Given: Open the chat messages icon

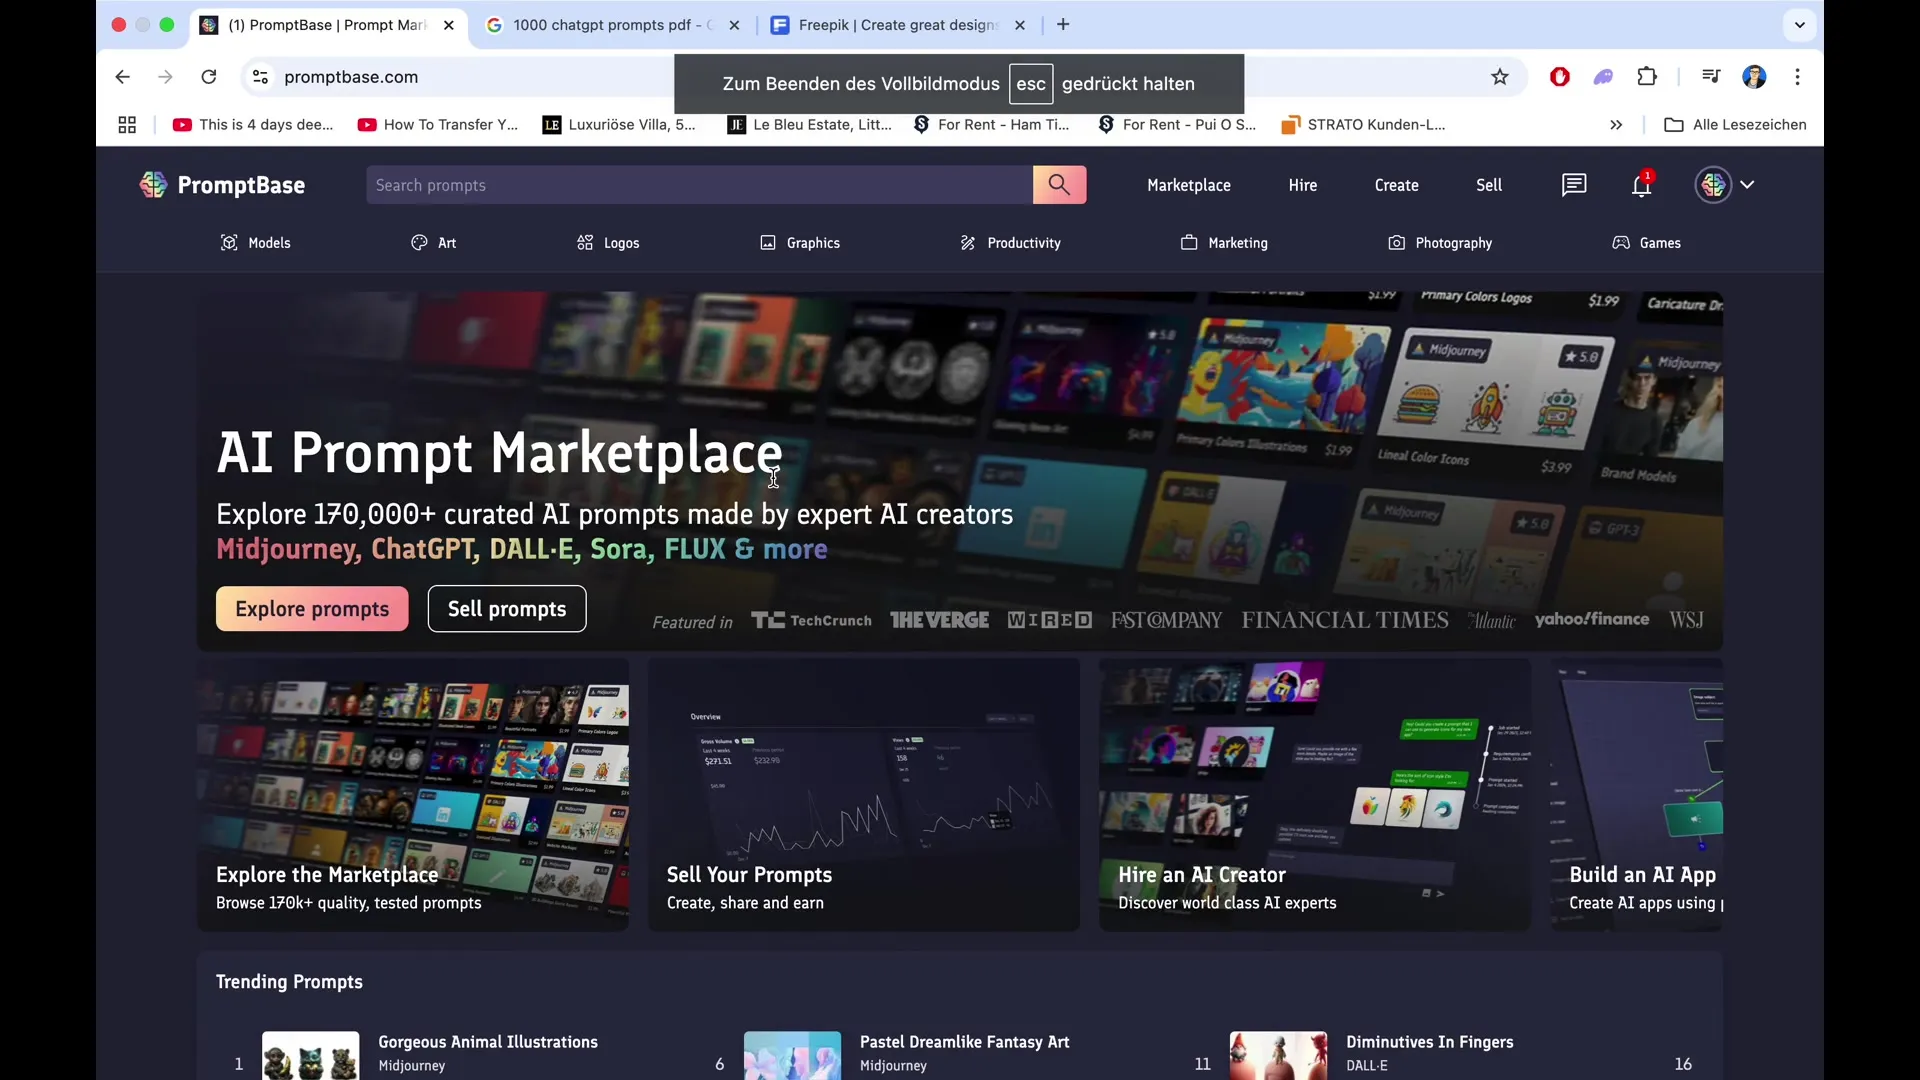Looking at the screenshot, I should click(1574, 185).
